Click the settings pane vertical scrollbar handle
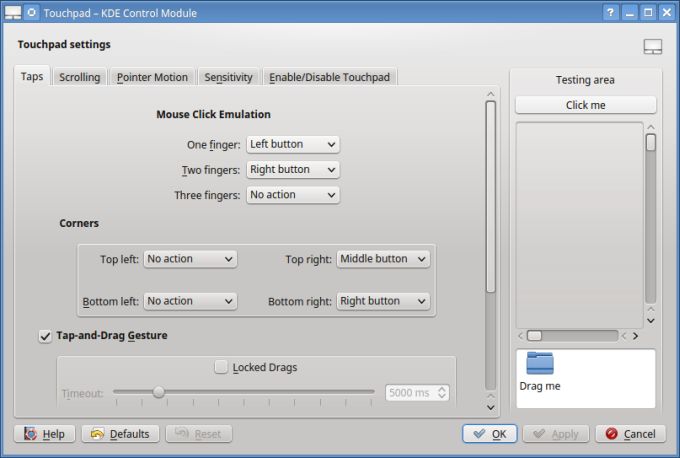 (x=490, y=196)
